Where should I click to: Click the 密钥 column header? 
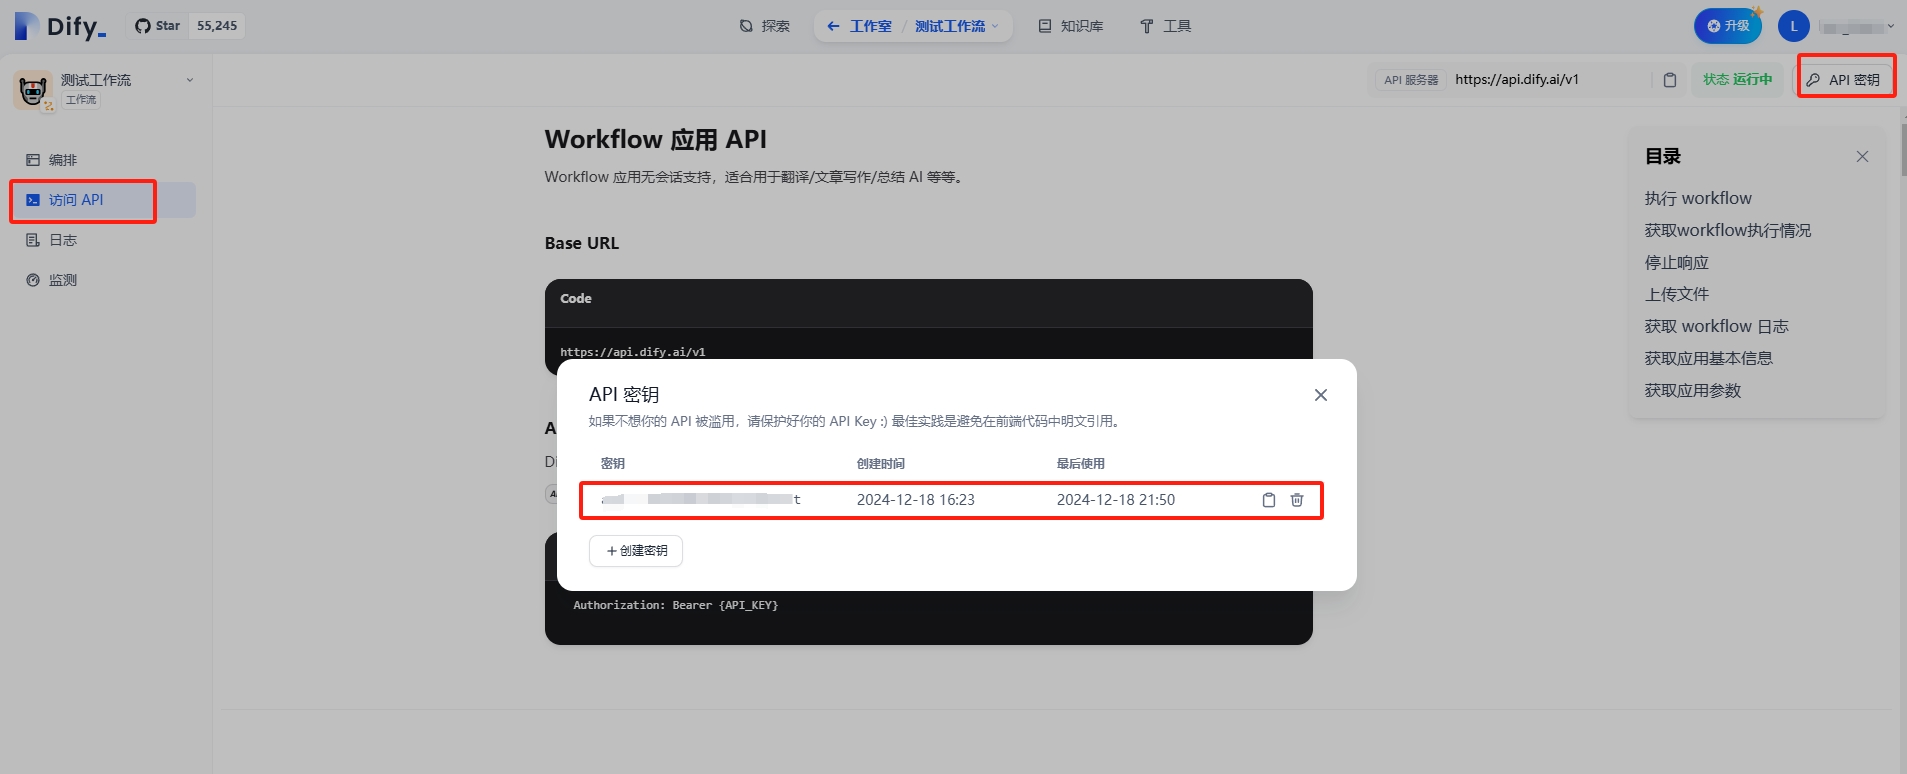[613, 463]
